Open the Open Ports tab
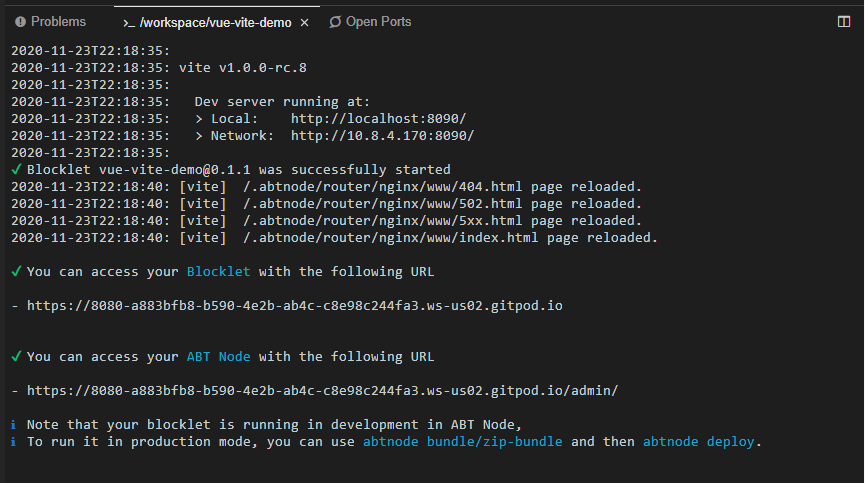 point(377,21)
